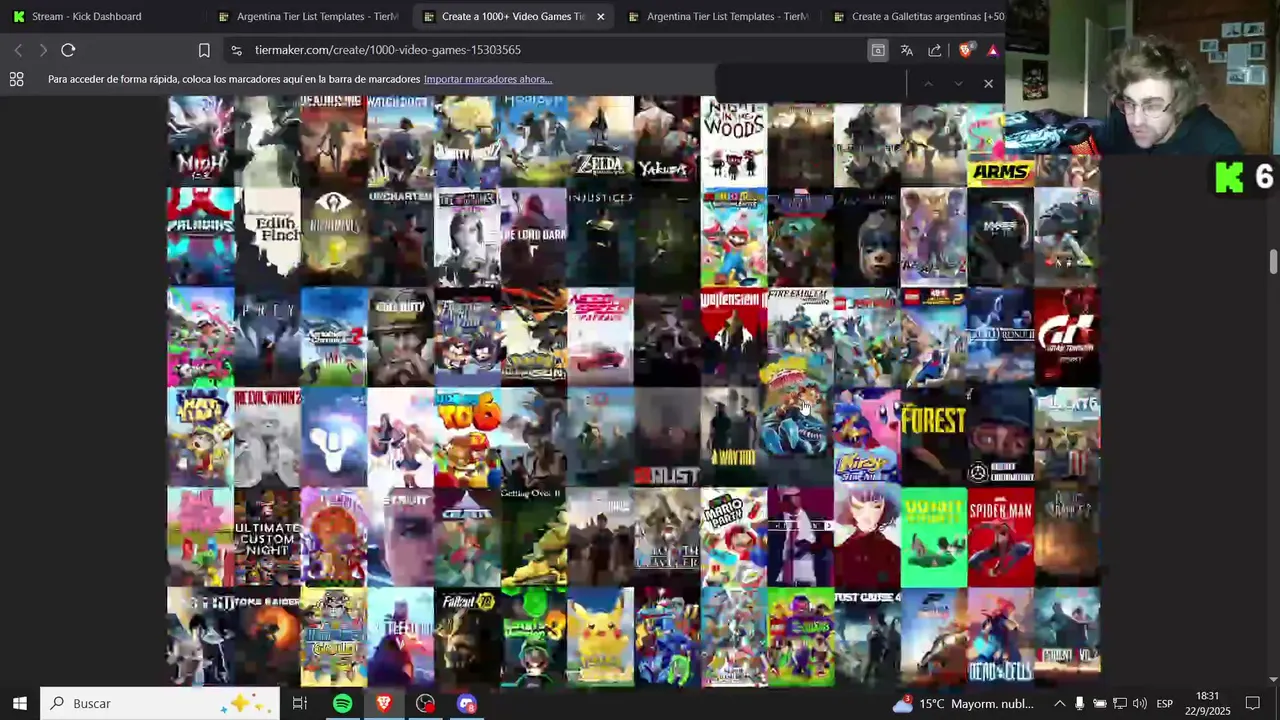Select the Spider-Man game tile
The image size is (1280, 720).
click(x=1000, y=537)
